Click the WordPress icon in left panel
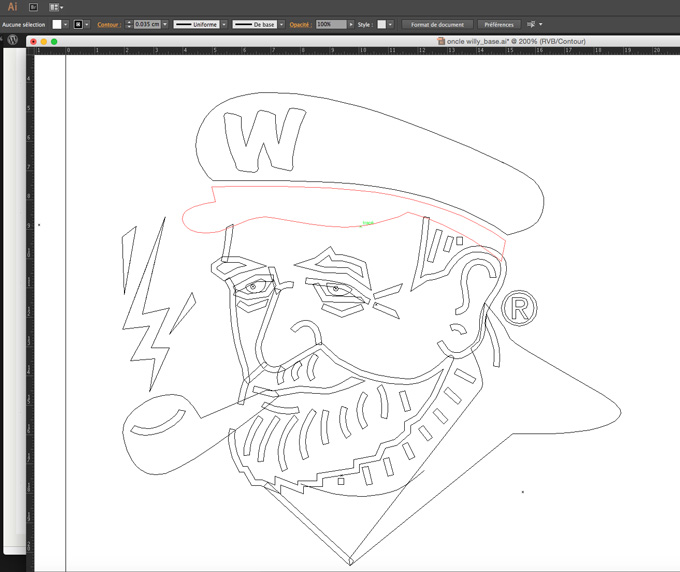680x572 pixels. click(13, 39)
